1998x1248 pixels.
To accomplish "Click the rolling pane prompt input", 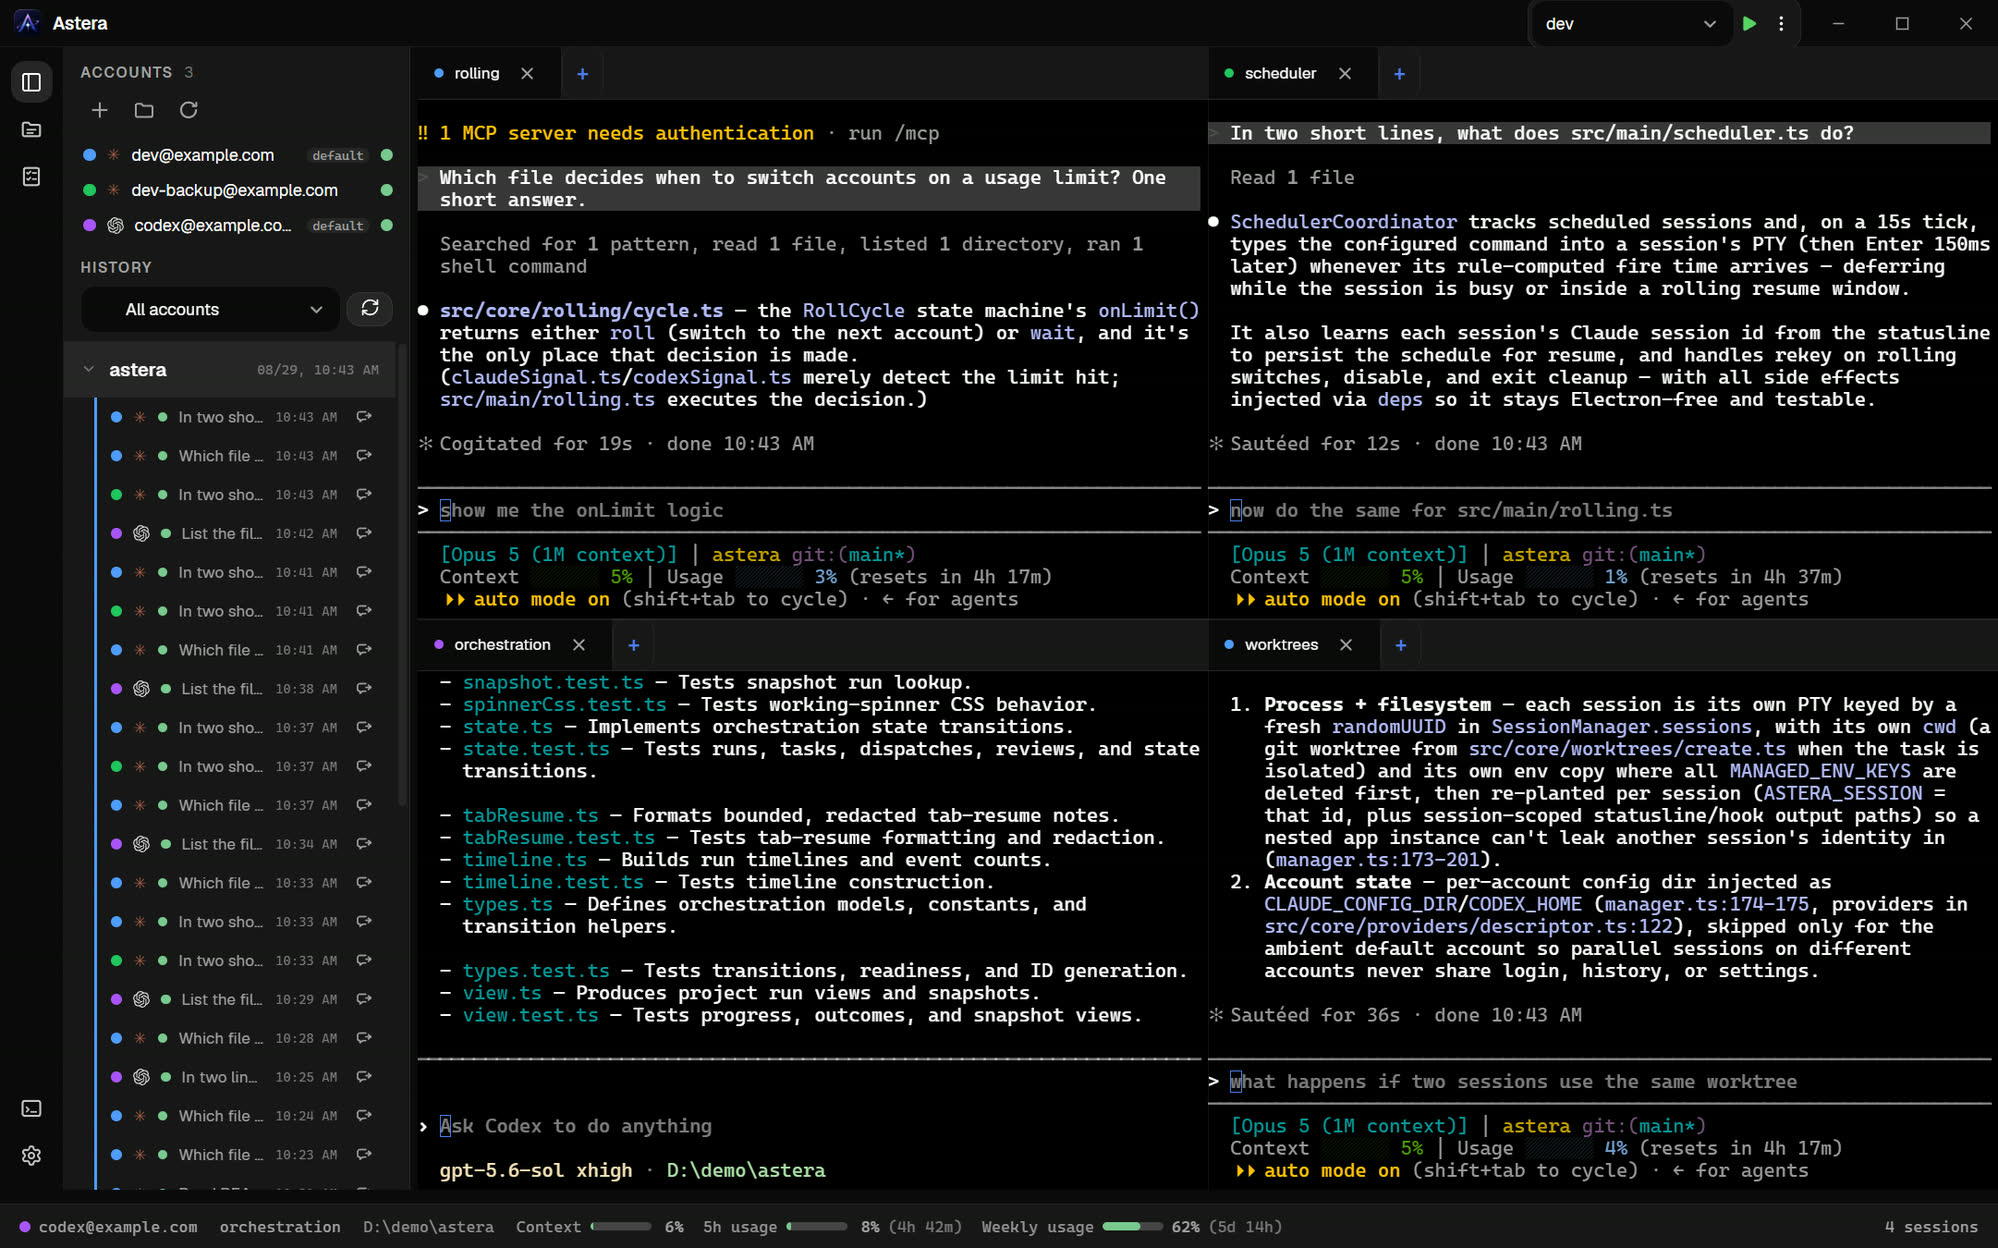I will (810, 510).
